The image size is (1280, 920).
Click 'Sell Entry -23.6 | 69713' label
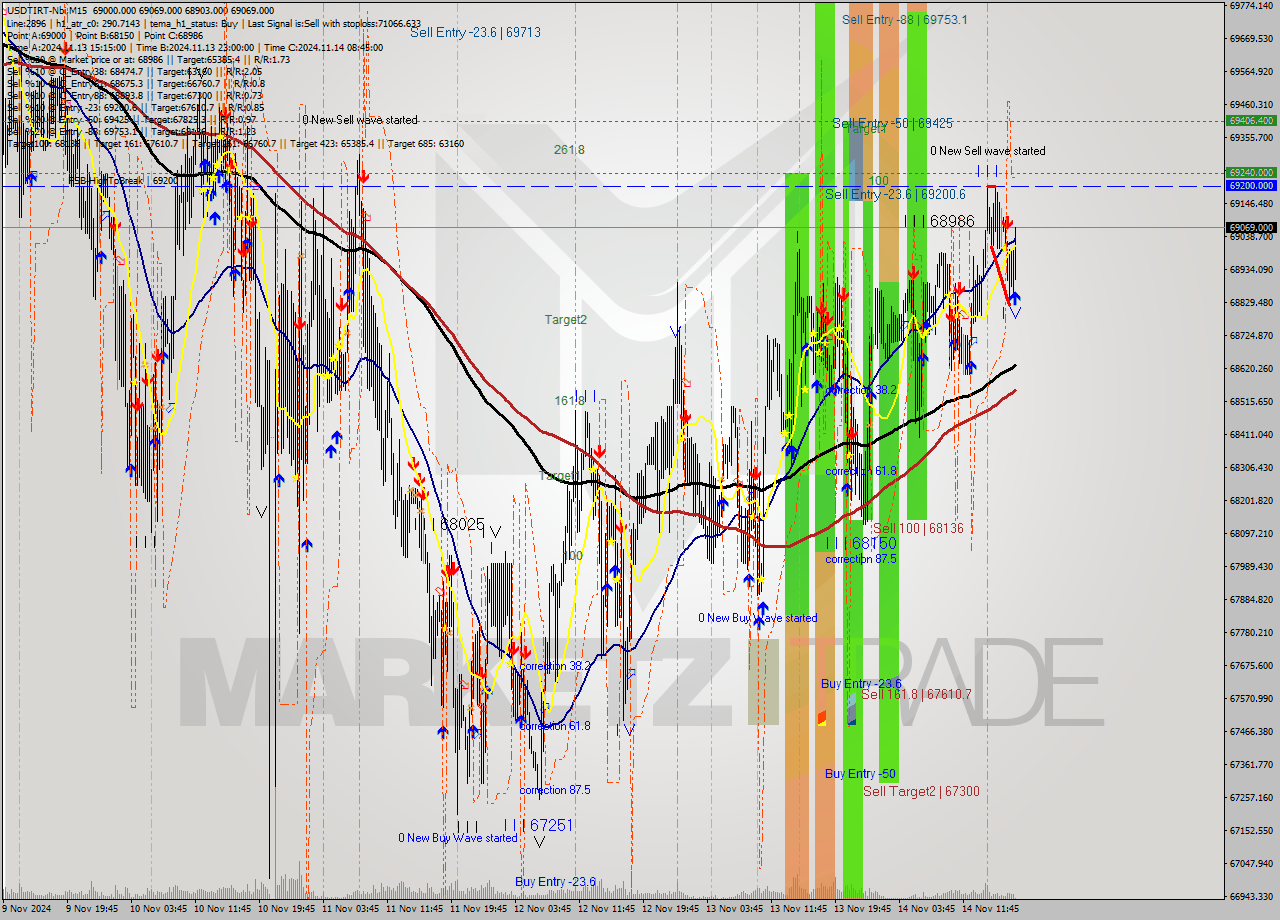[x=475, y=33]
